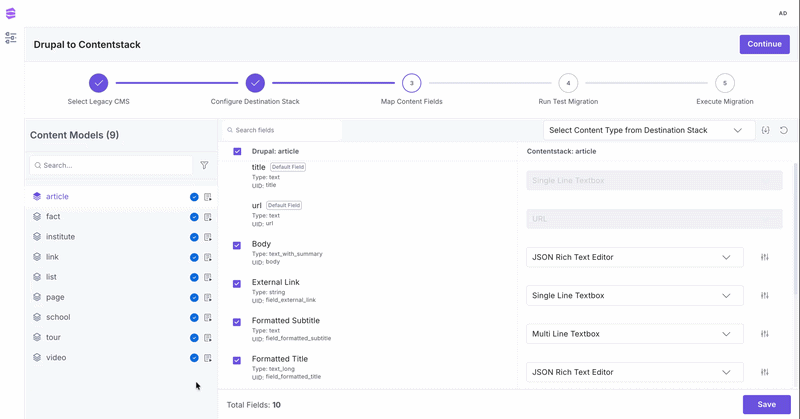Toggle the Drupal: article select-all checkbox
This screenshot has width=800, height=419.
(237, 152)
